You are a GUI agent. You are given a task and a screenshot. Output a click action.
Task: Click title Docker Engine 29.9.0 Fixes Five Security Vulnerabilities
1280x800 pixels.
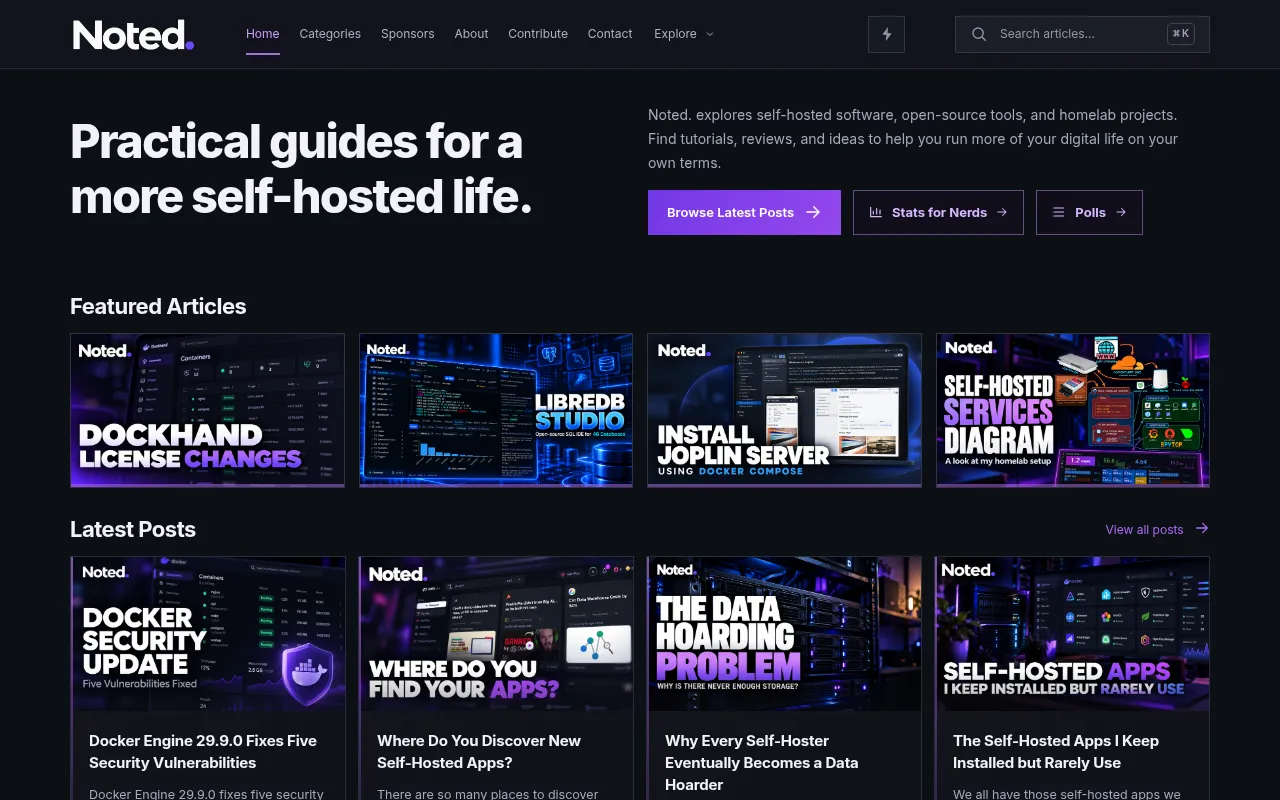pyautogui.click(x=203, y=751)
